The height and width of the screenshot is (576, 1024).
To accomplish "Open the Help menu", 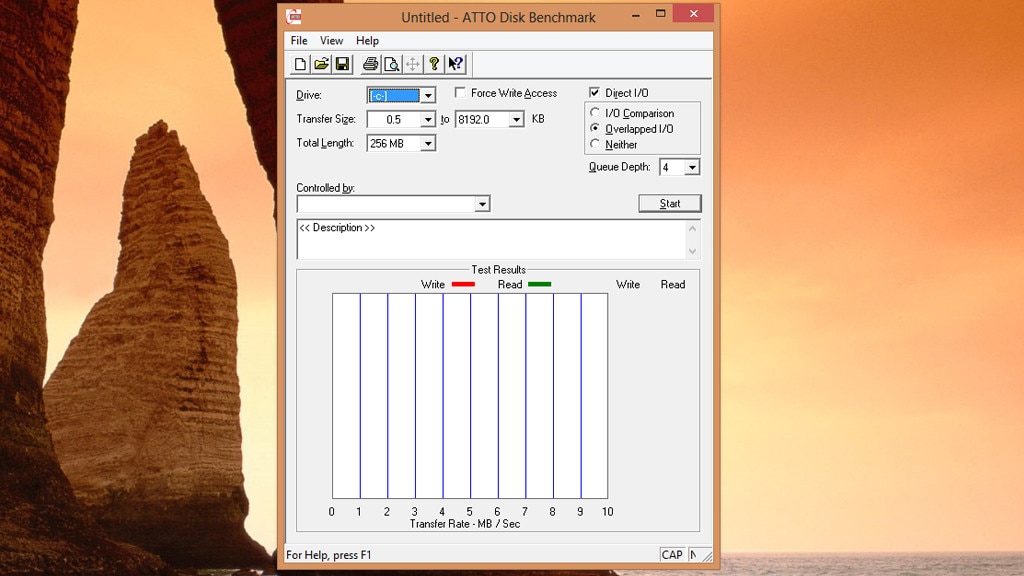I will 367,40.
